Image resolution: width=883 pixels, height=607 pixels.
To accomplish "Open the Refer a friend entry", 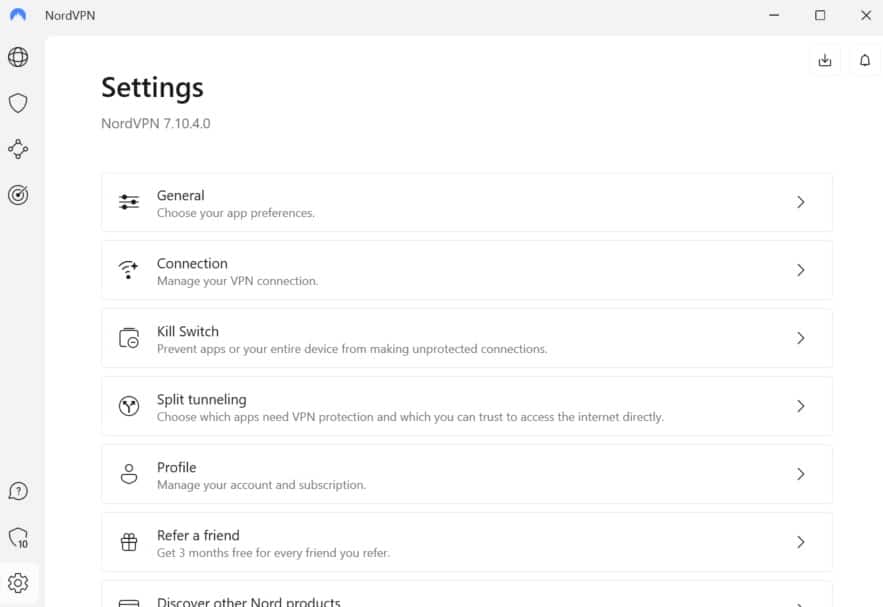I will pos(467,542).
